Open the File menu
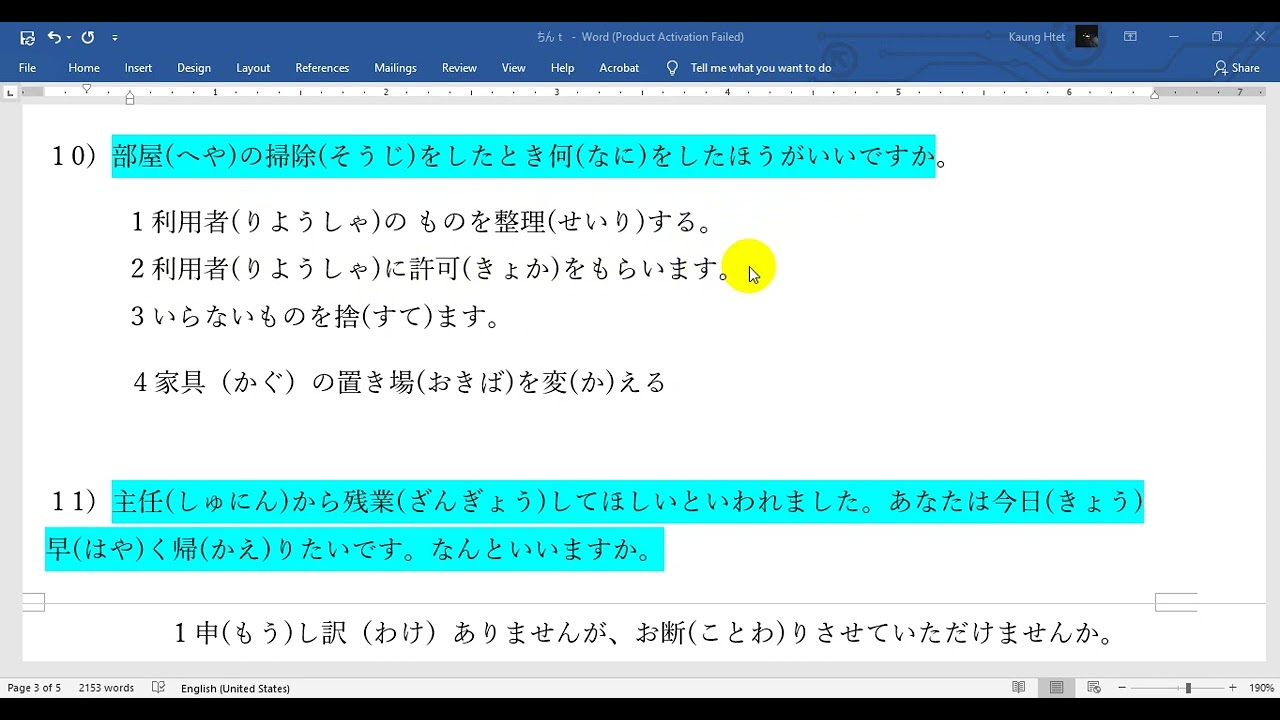This screenshot has height=720, width=1280. pos(27,68)
